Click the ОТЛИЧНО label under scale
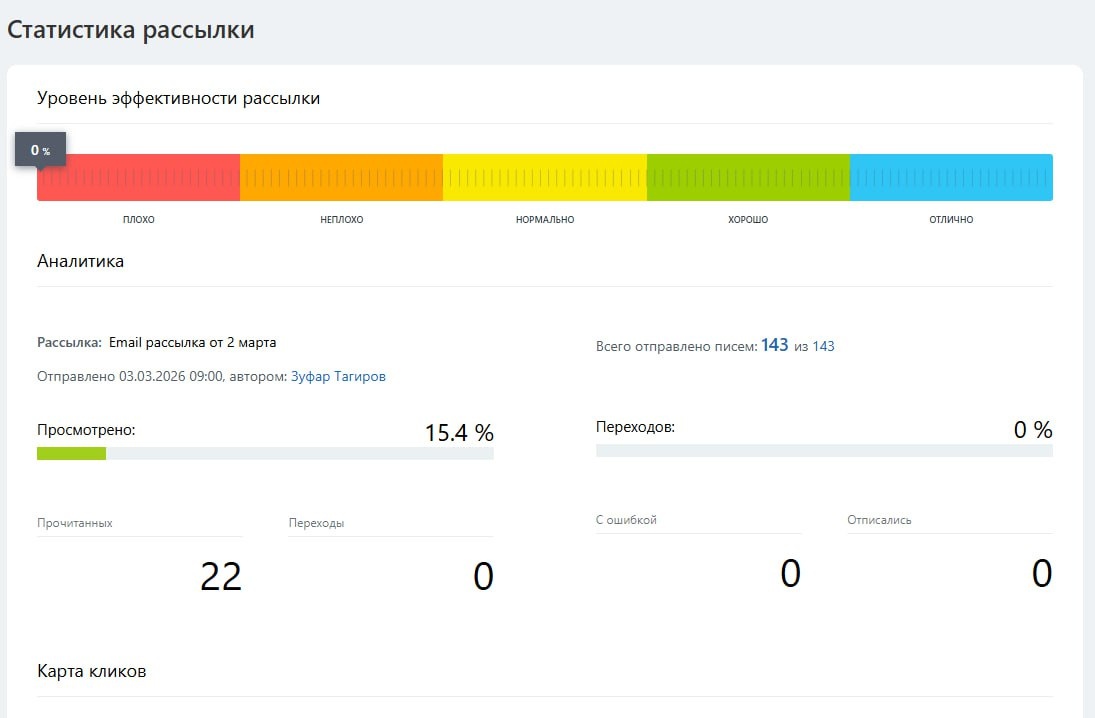Viewport: 1095px width, 718px height. point(951,219)
